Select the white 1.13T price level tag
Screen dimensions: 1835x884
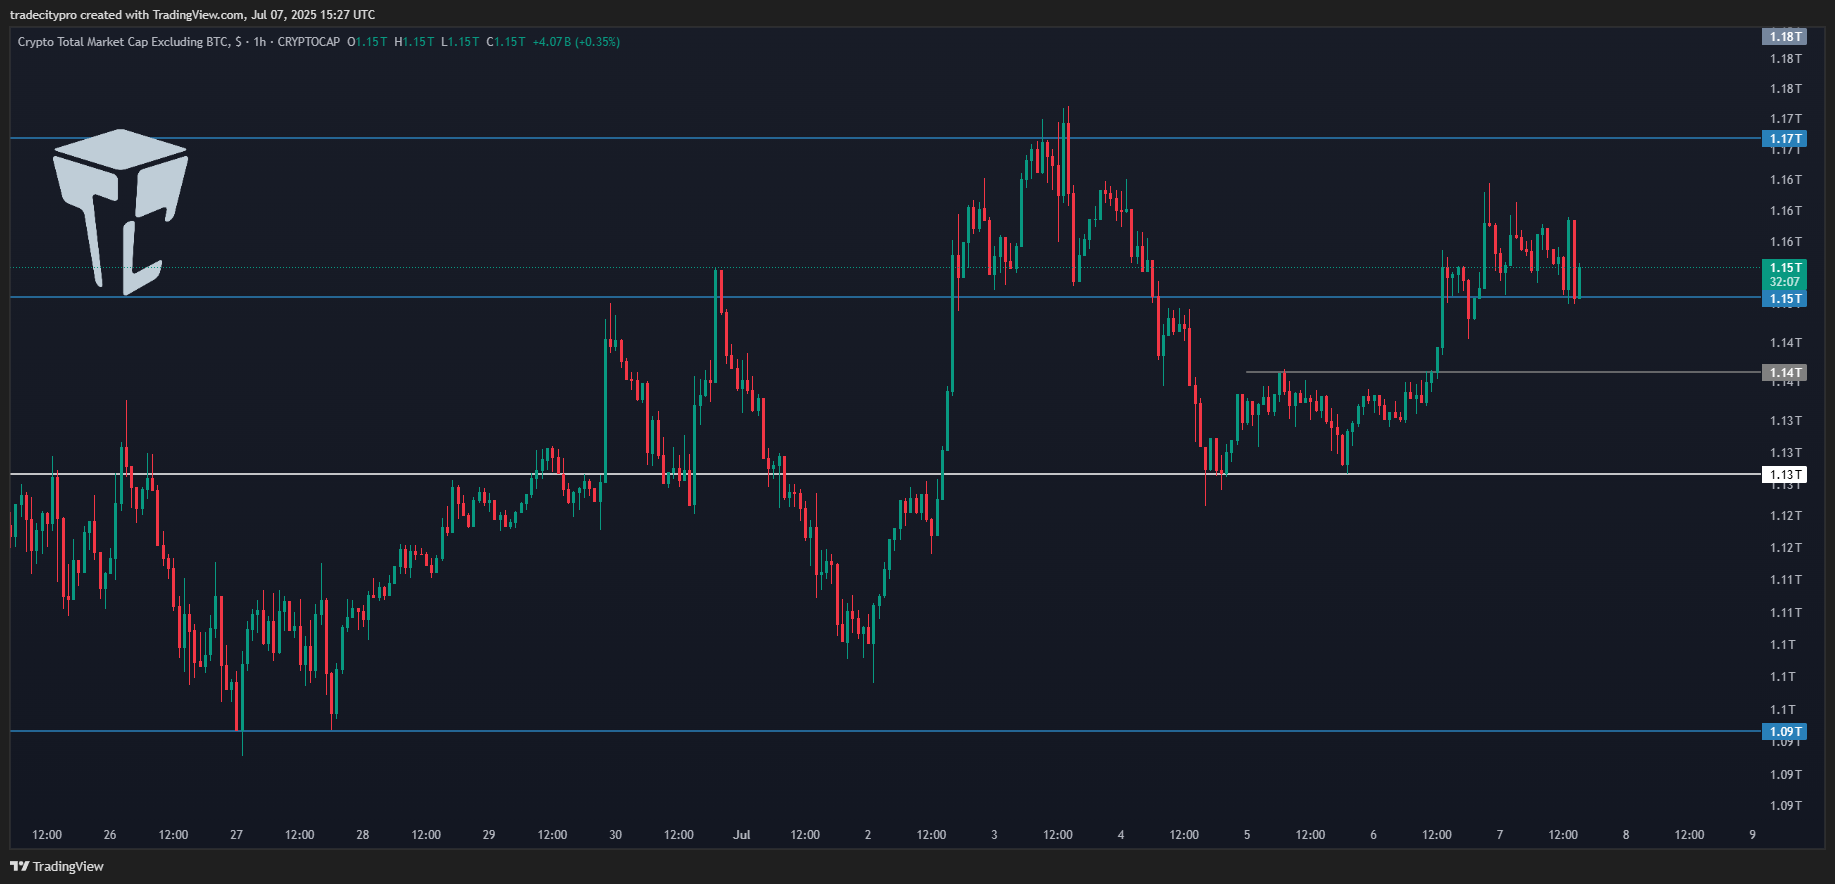click(x=1784, y=475)
